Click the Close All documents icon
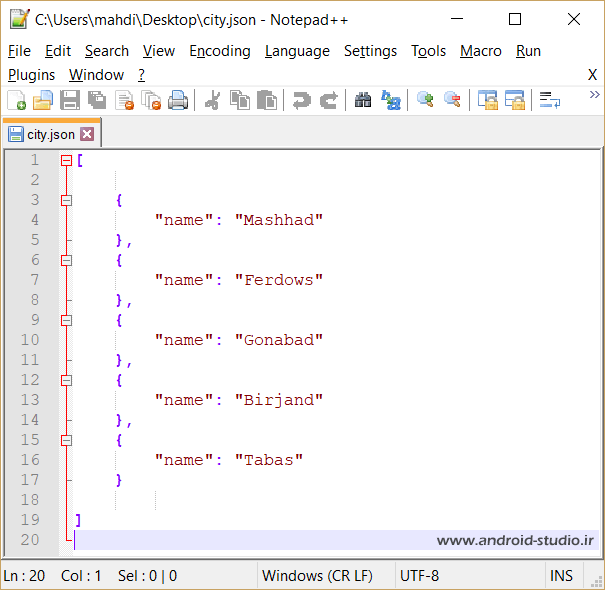Viewport: 605px width, 590px height. click(151, 100)
